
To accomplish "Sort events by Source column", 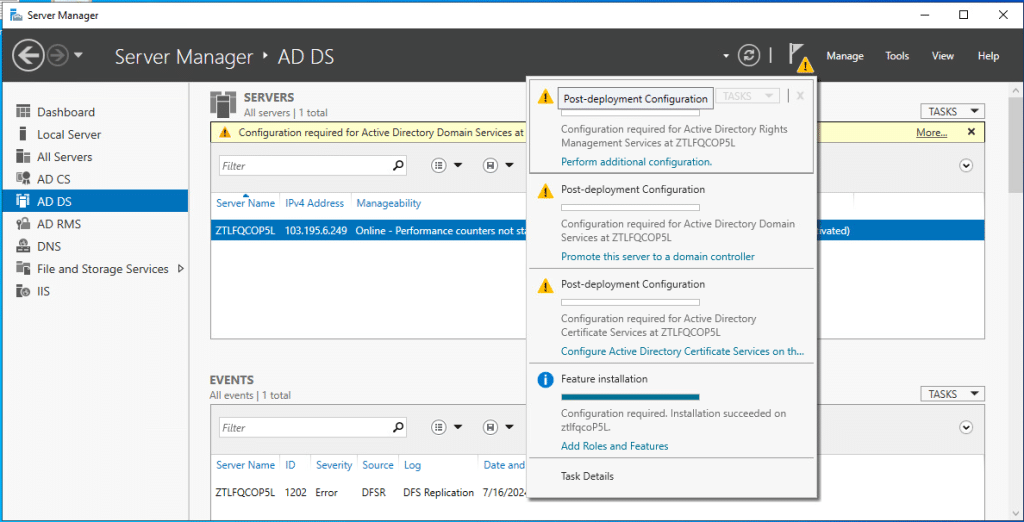I will click(x=378, y=465).
